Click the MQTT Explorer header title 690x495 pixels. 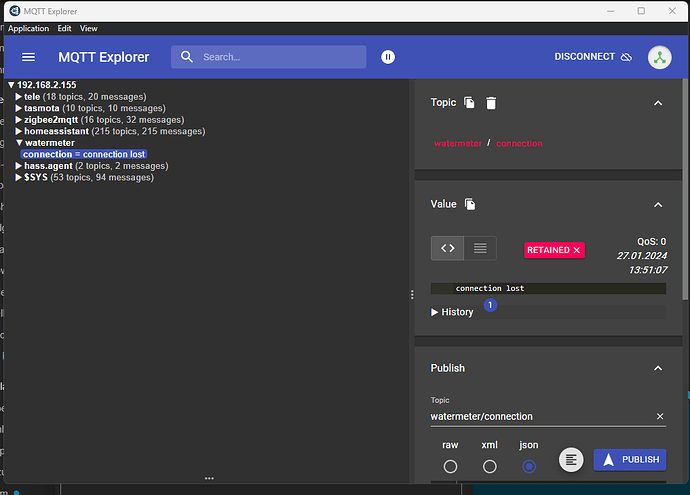pyautogui.click(x=104, y=57)
